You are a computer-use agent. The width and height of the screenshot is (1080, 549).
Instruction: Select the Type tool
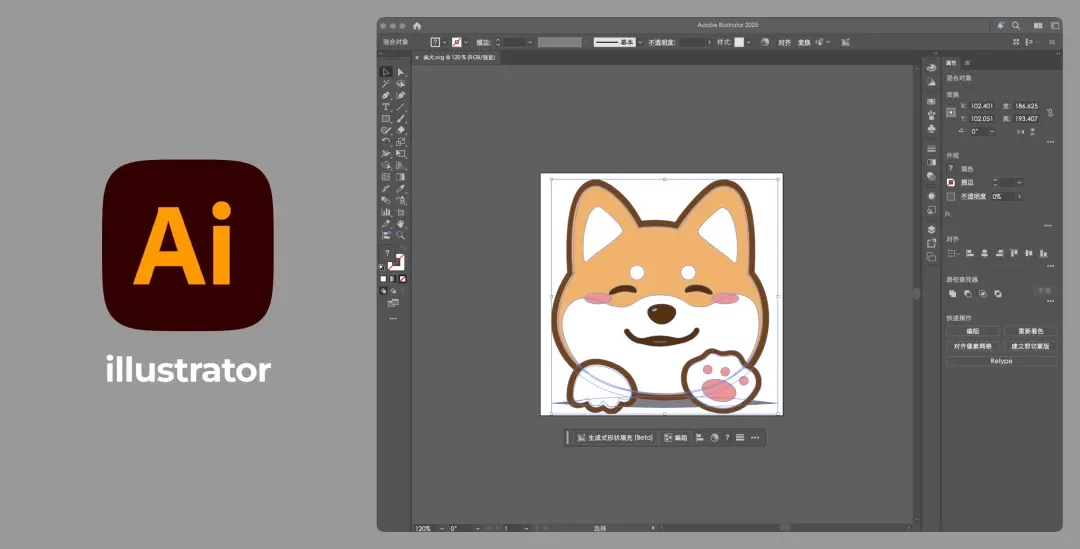(x=386, y=107)
